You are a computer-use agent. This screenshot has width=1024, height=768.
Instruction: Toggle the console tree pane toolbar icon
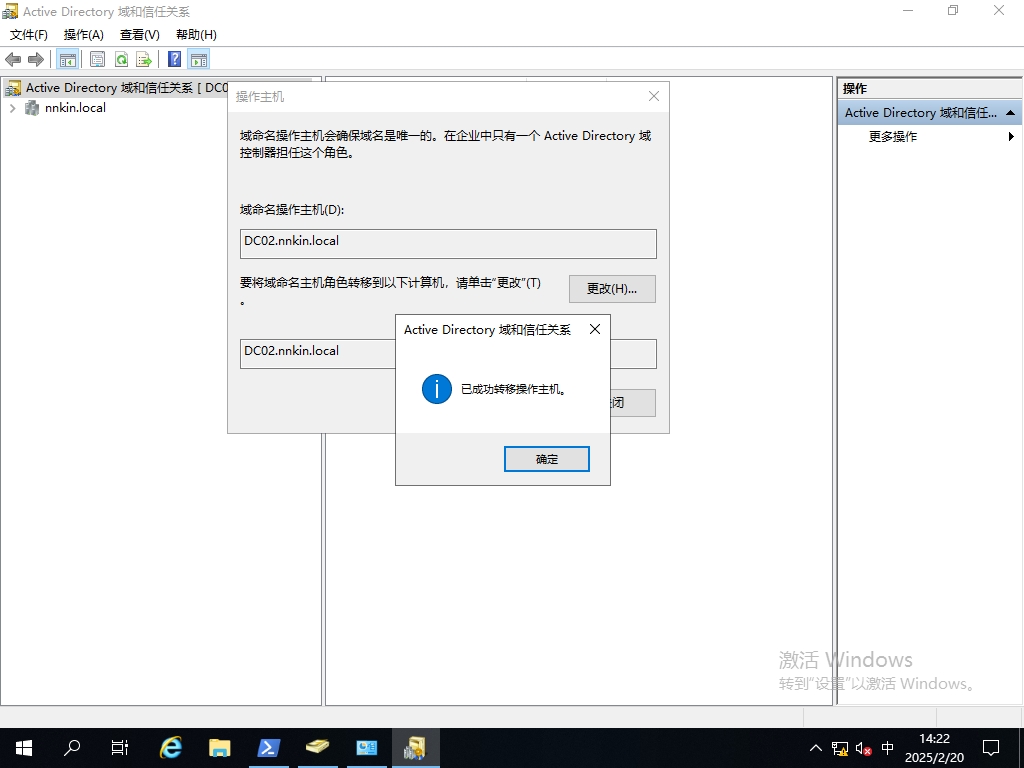pyautogui.click(x=68, y=59)
